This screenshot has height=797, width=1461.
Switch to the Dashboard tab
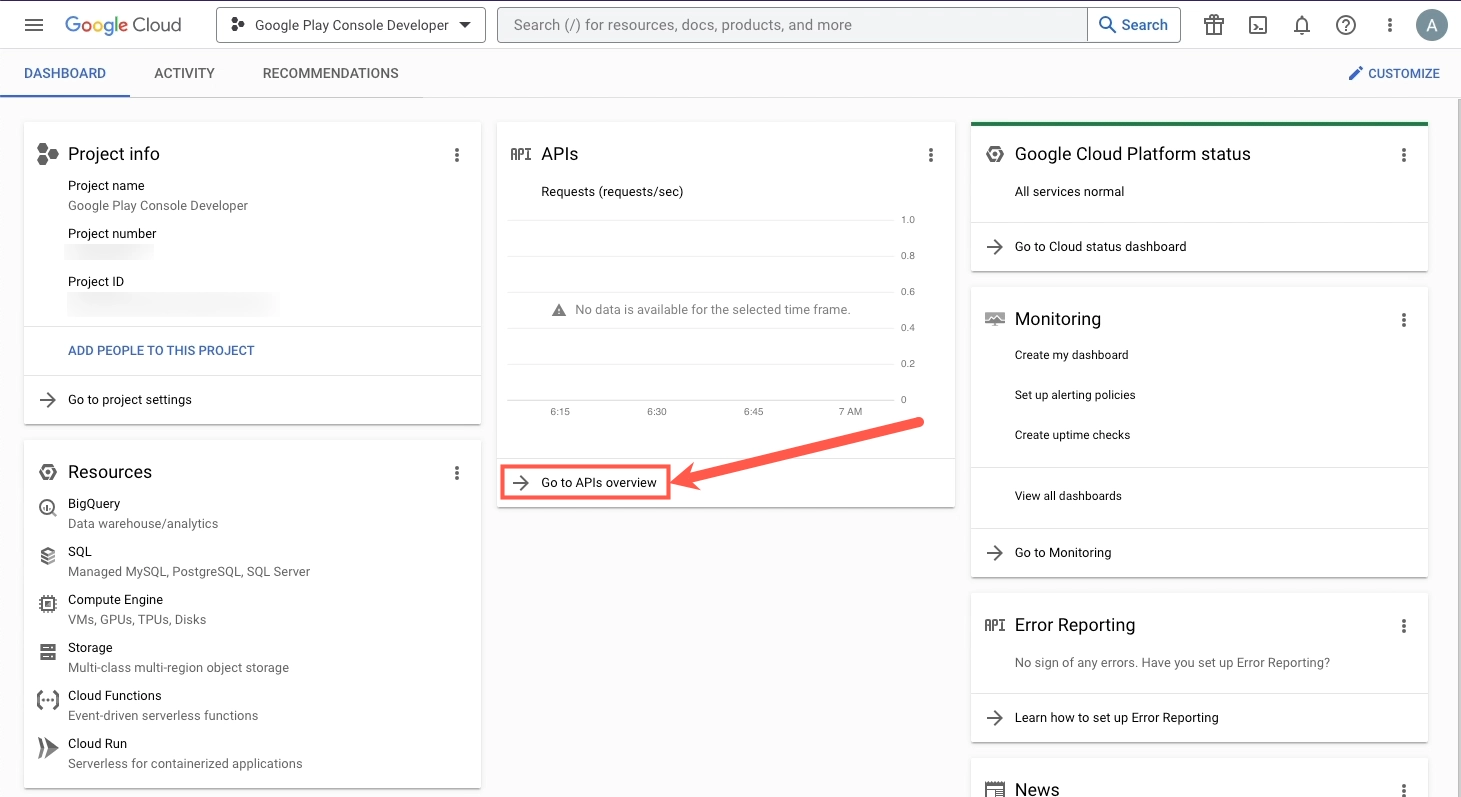tap(65, 73)
